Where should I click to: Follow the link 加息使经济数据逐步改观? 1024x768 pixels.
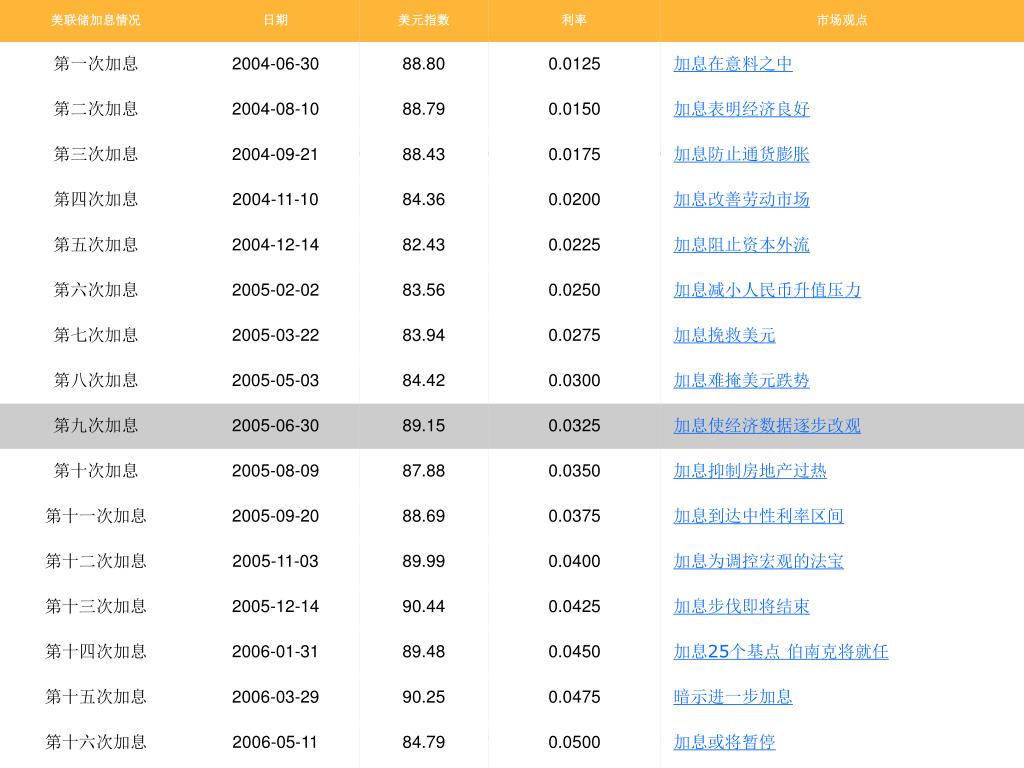(767, 426)
